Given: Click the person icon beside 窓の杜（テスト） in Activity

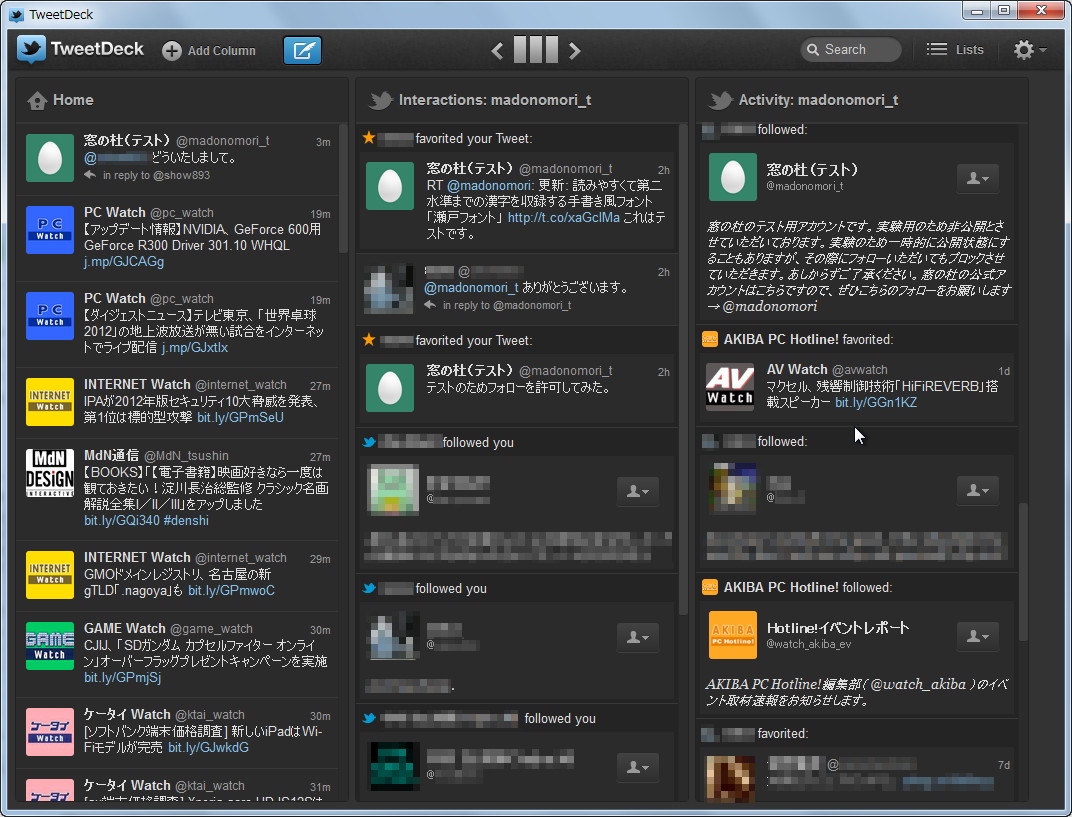Looking at the screenshot, I should click(x=978, y=178).
